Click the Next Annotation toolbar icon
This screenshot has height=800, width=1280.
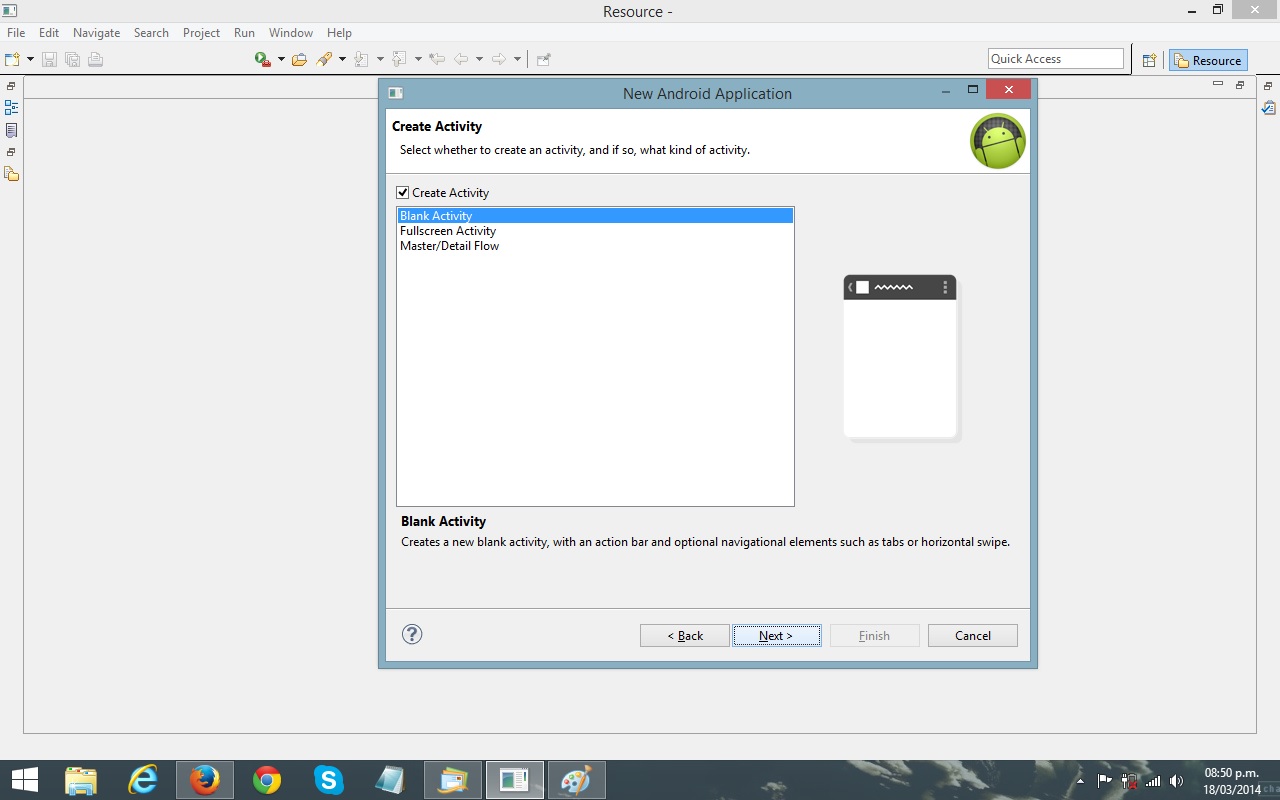361,59
